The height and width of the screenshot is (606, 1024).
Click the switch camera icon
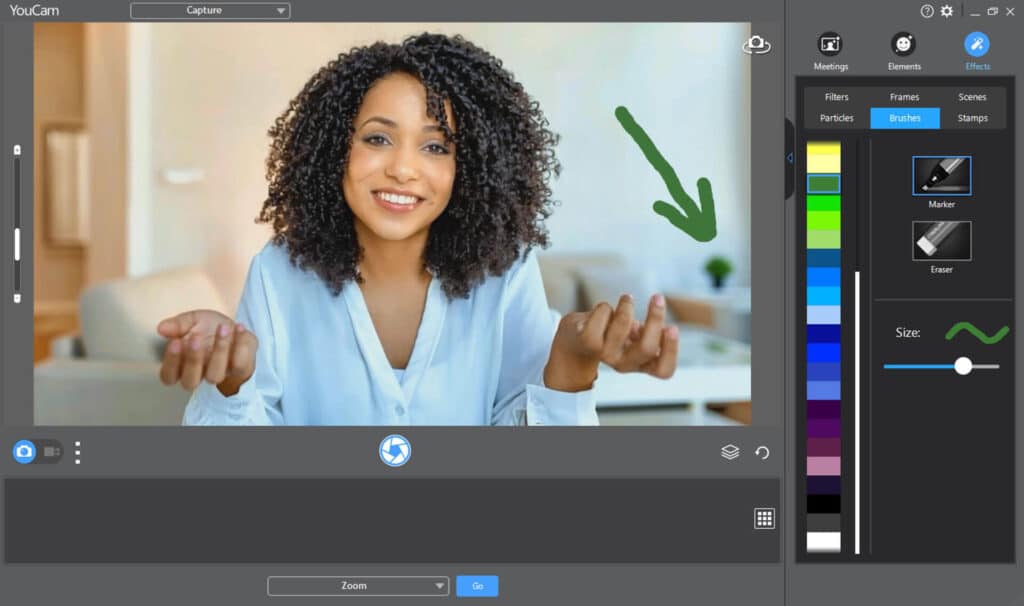[756, 45]
